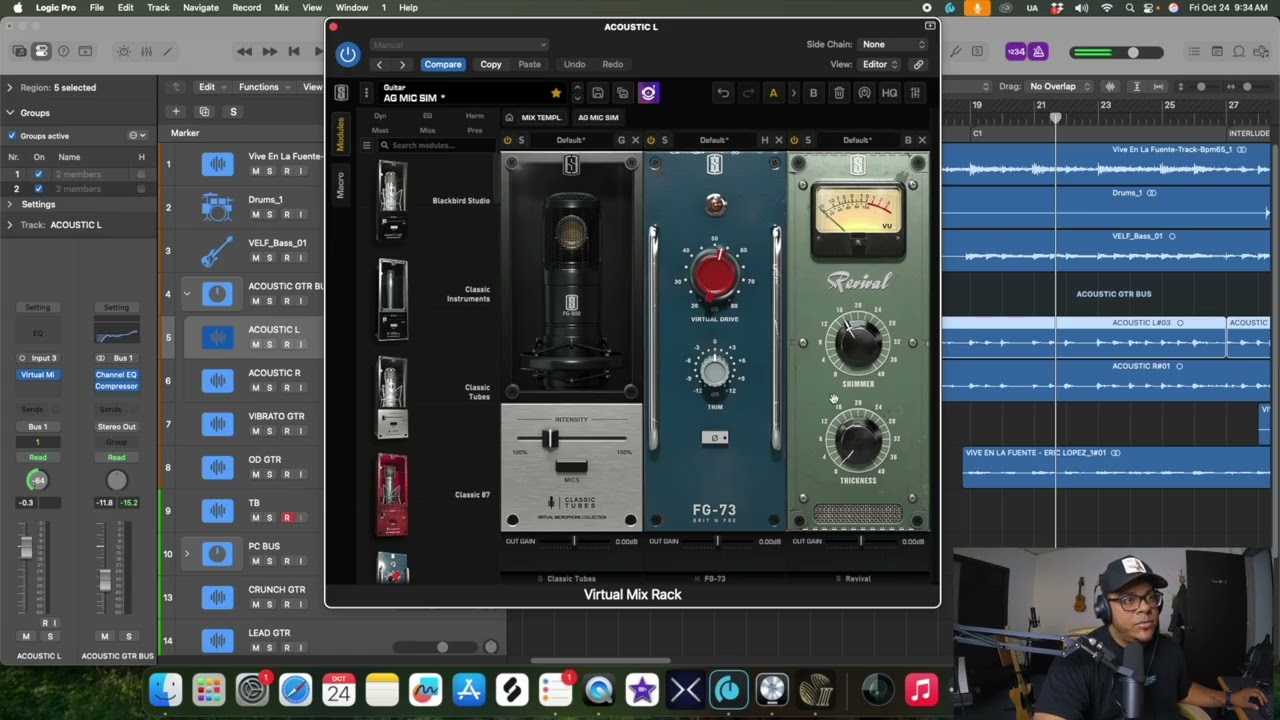Clear the rack with trash icon
The width and height of the screenshot is (1280, 720).
point(839,93)
